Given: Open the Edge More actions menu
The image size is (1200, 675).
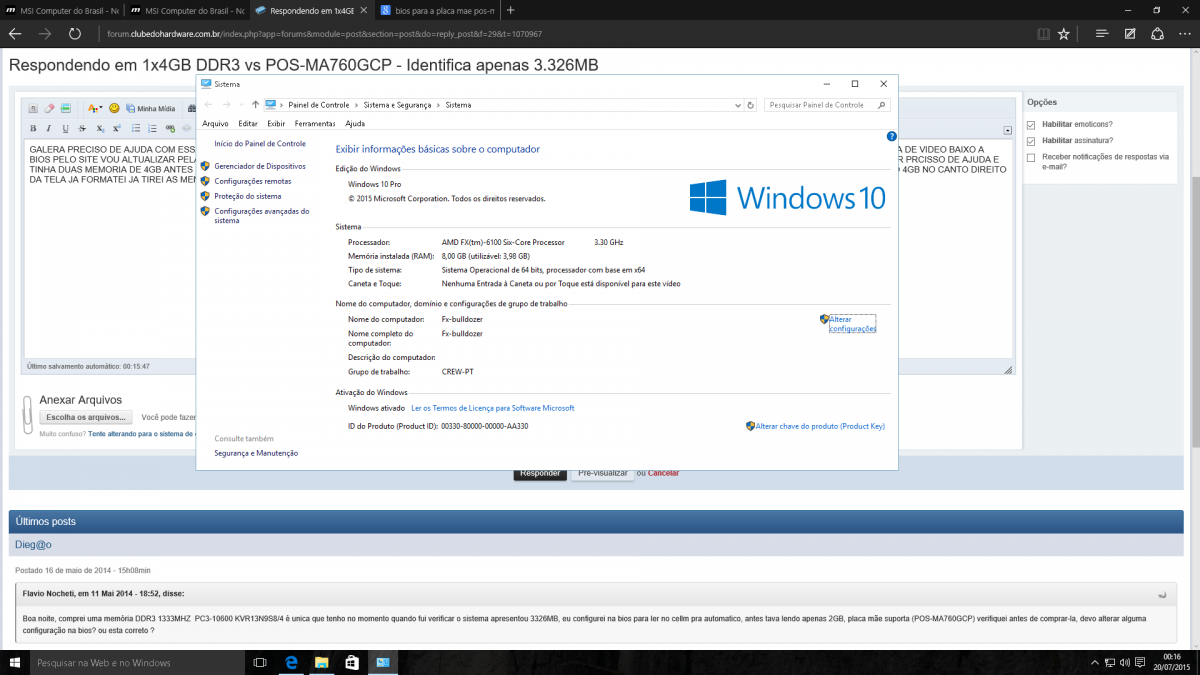Looking at the screenshot, I should point(1185,33).
